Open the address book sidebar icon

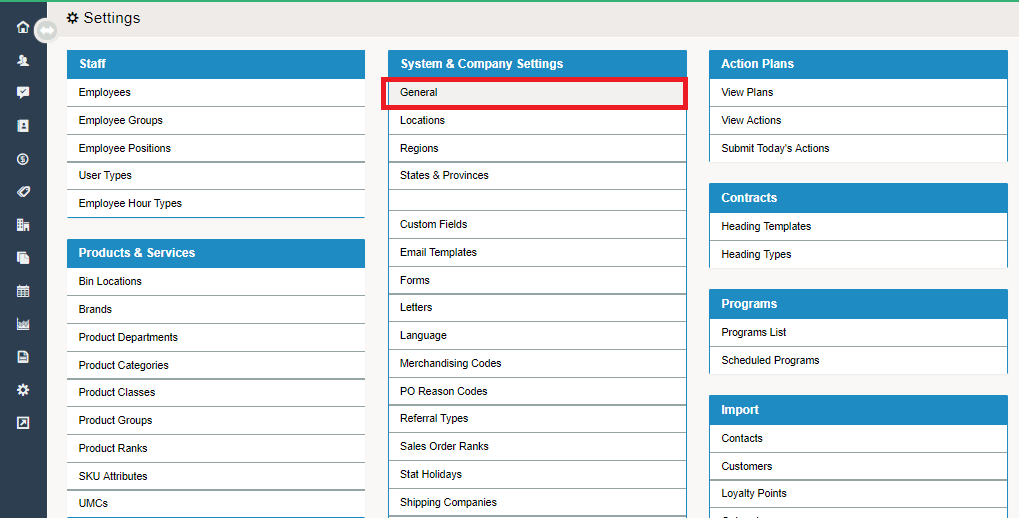coord(23,126)
